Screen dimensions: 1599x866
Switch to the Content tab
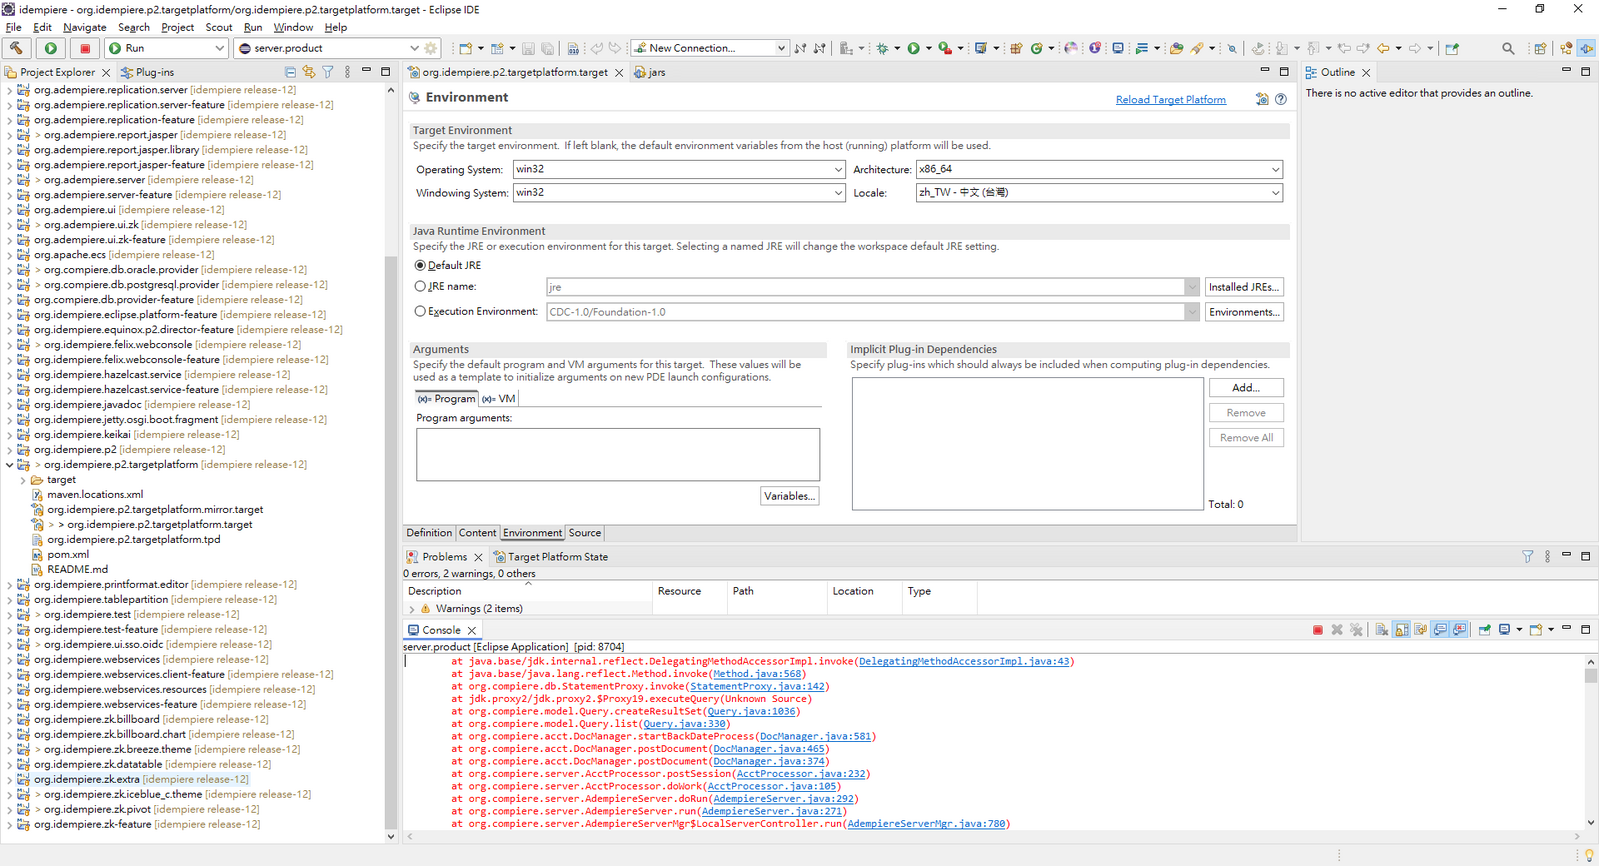477,533
